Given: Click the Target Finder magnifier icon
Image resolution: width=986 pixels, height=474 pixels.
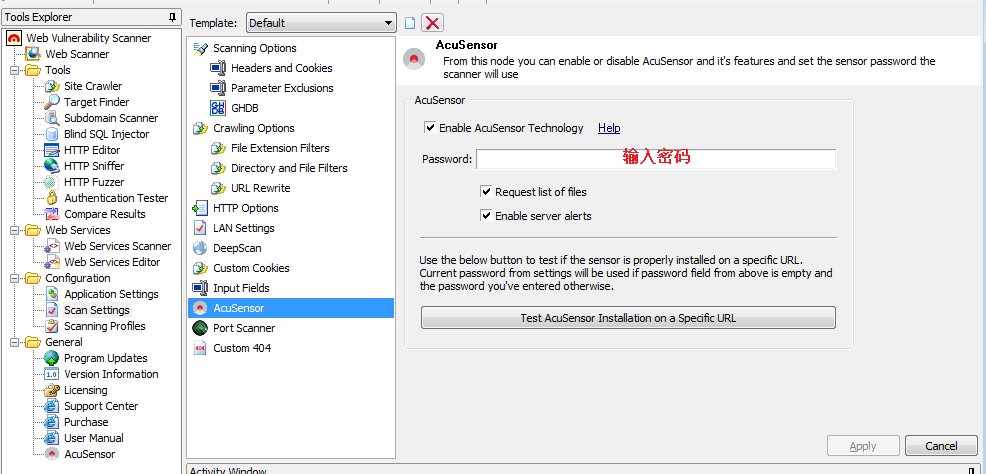Looking at the screenshot, I should 52,102.
